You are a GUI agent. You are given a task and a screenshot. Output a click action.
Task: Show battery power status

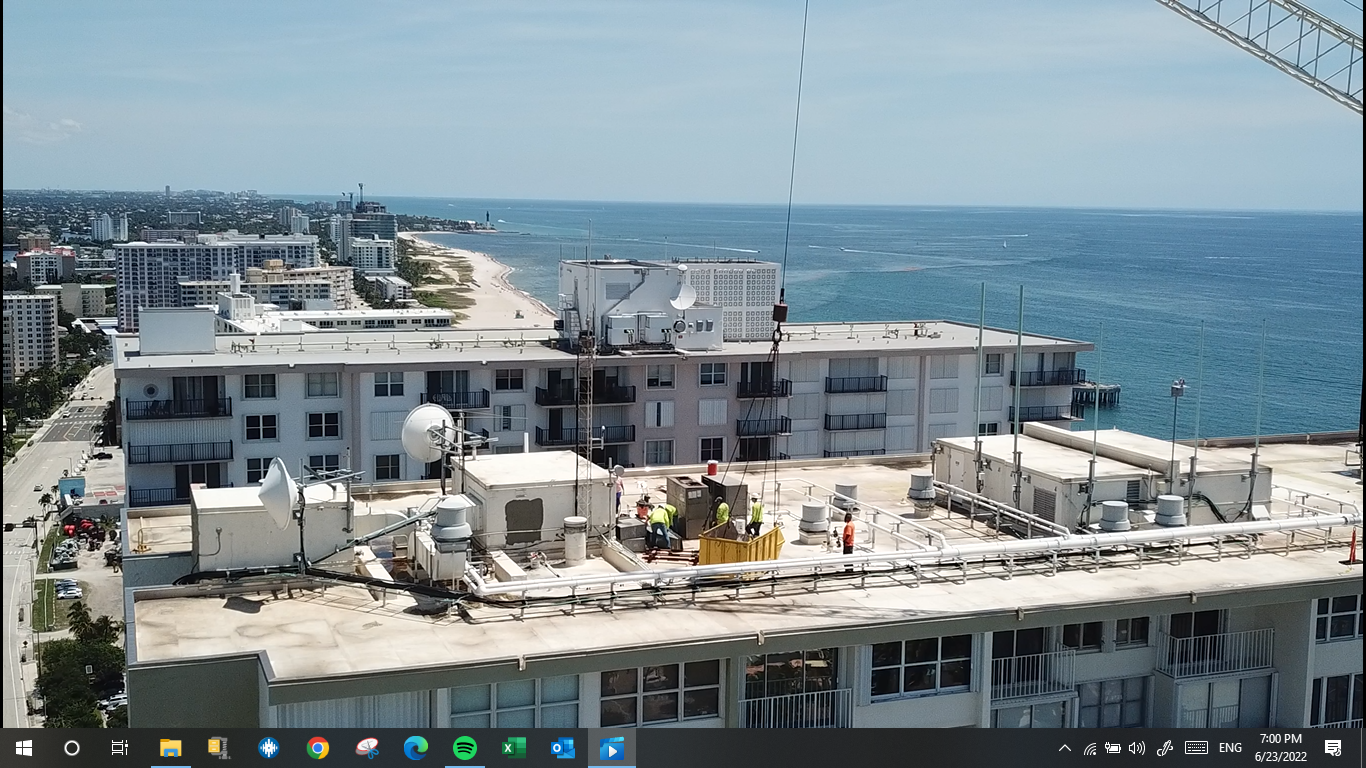(1112, 748)
